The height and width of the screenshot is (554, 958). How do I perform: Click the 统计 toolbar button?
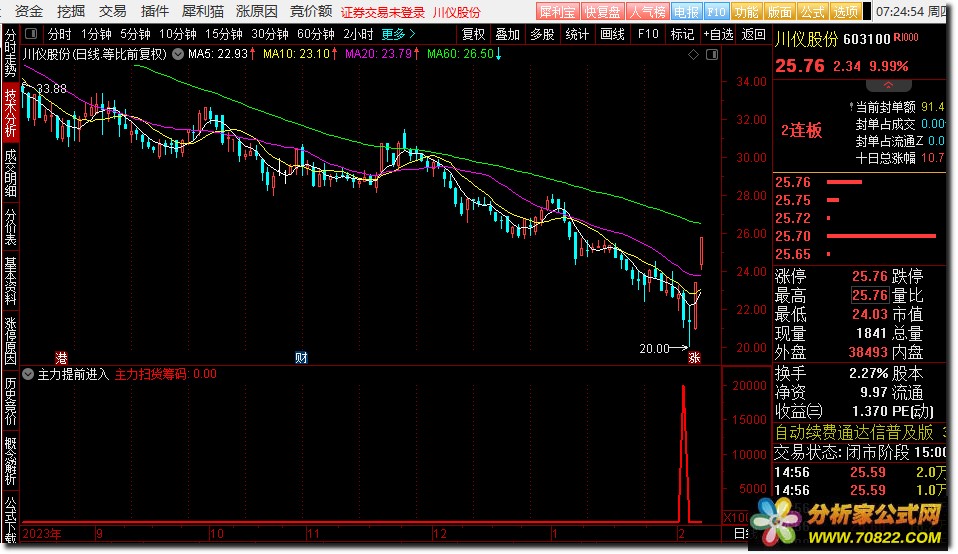(x=577, y=34)
